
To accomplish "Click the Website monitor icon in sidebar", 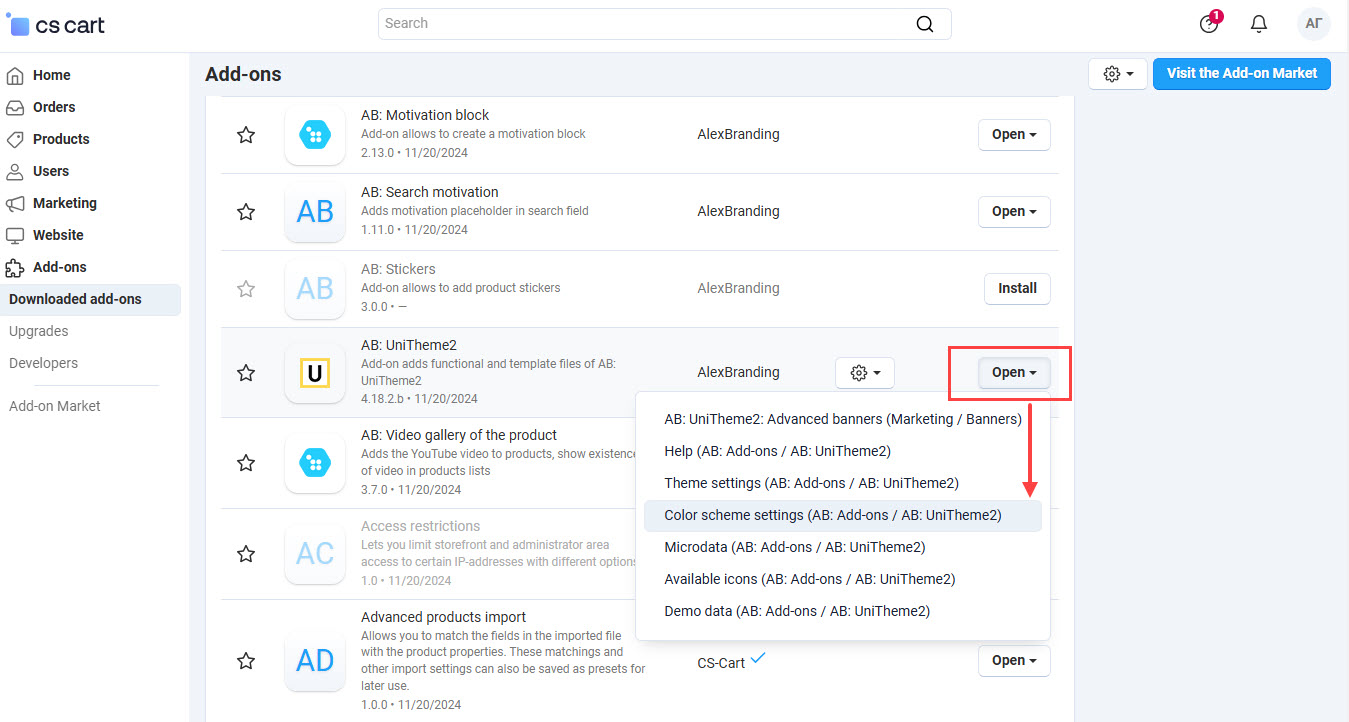I will 15,235.
